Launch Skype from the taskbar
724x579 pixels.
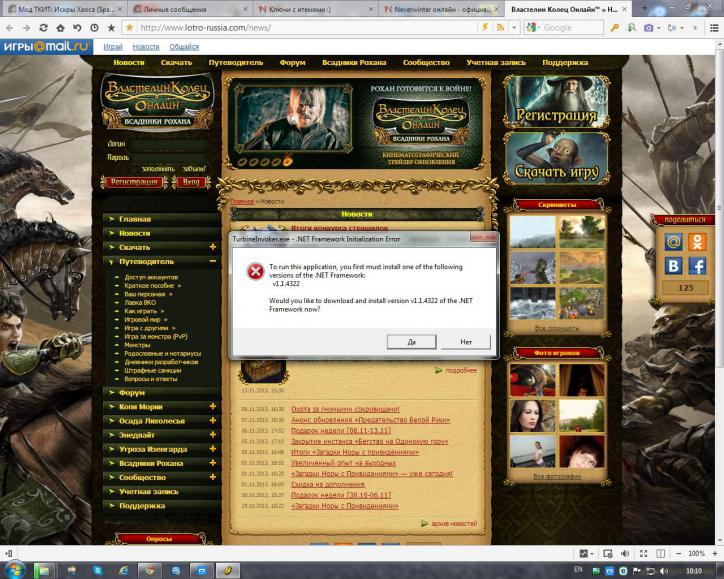(97, 571)
